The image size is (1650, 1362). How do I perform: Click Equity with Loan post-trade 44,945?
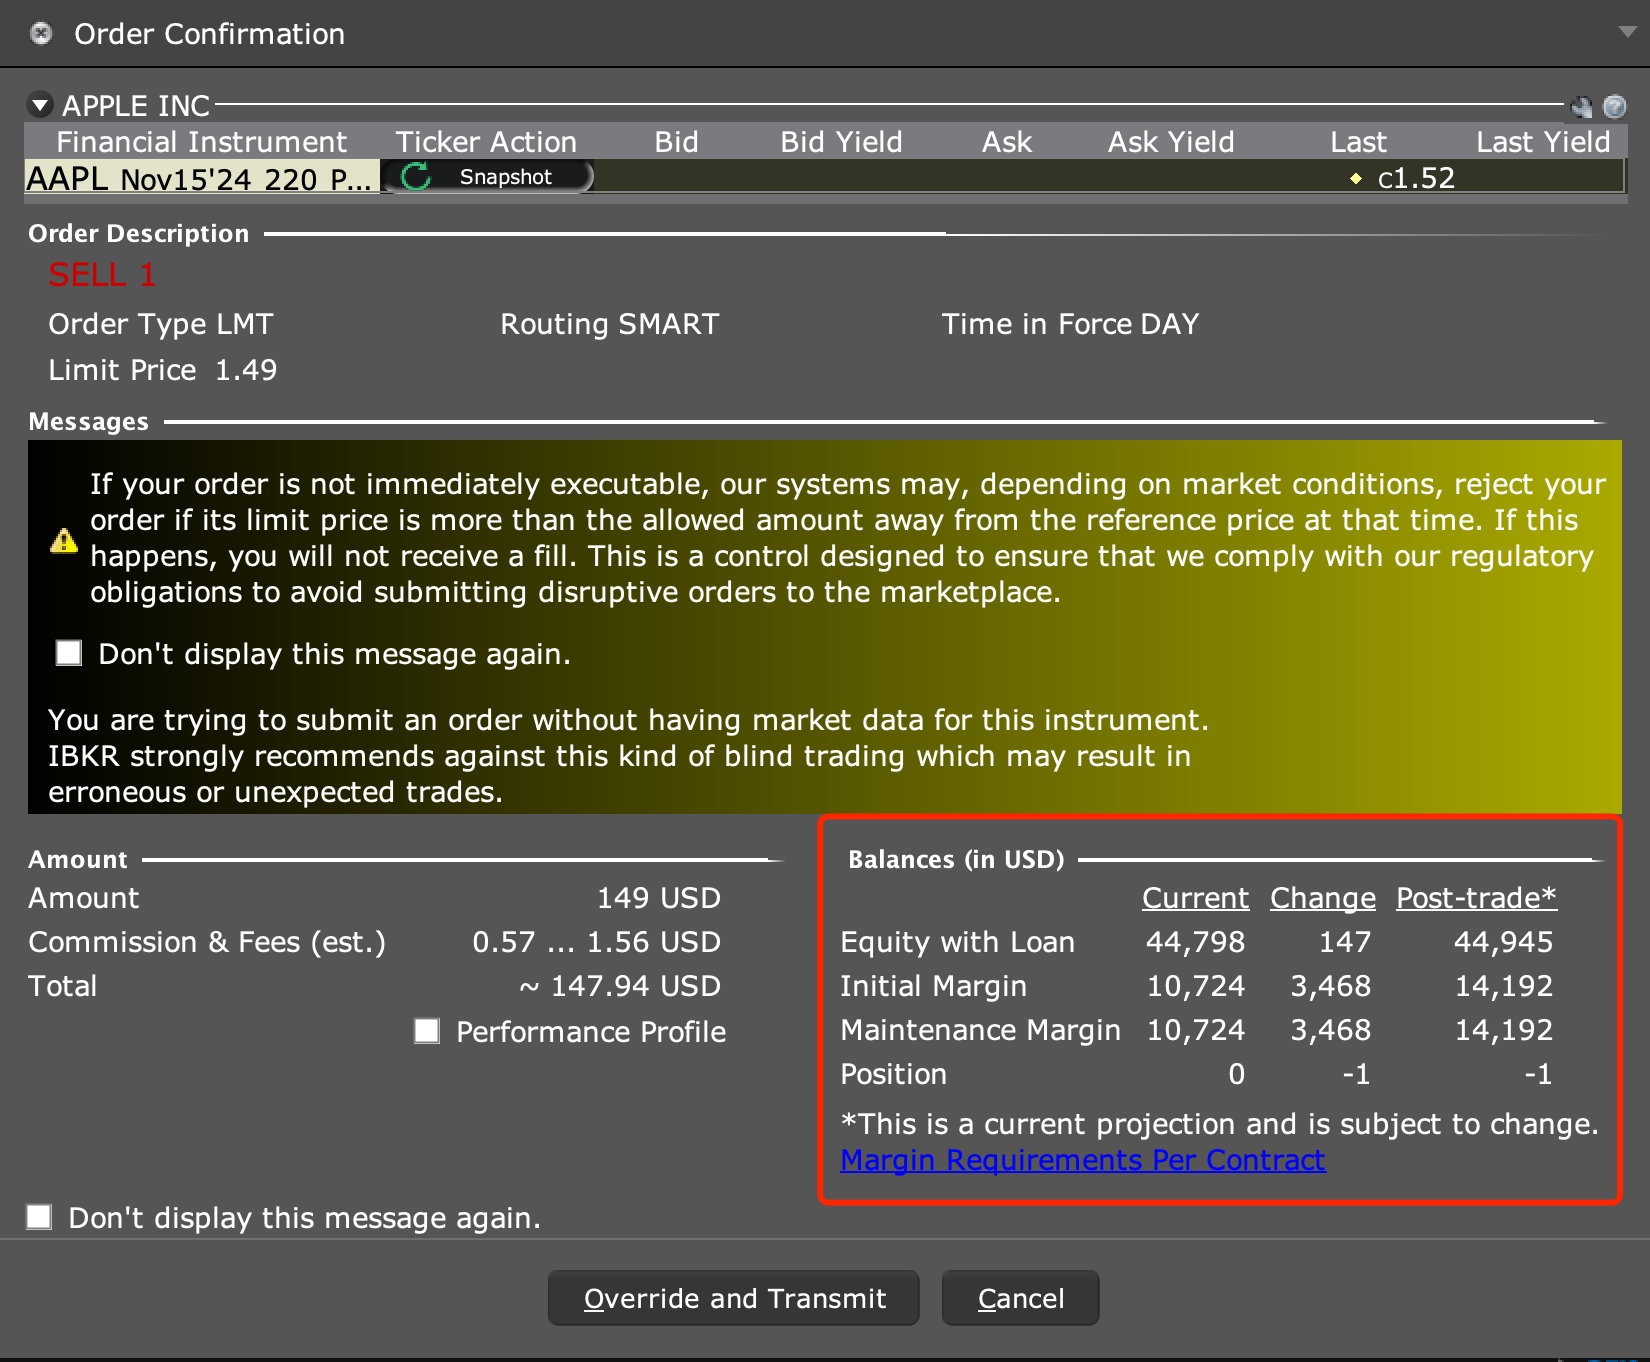point(1503,942)
